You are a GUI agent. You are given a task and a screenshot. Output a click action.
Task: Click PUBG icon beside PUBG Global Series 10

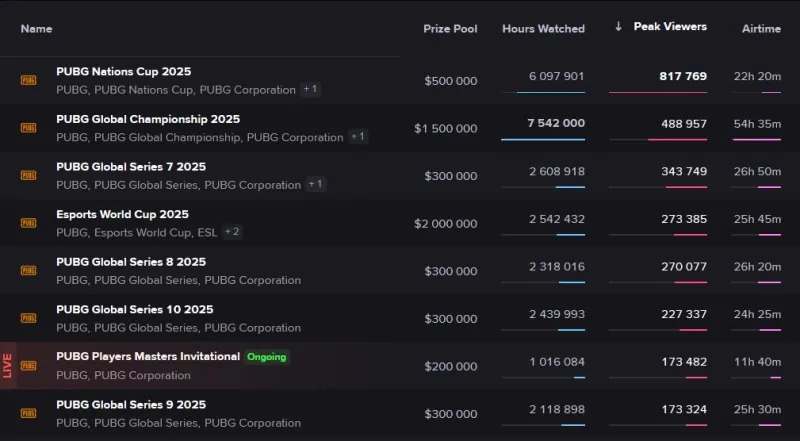coord(28,318)
